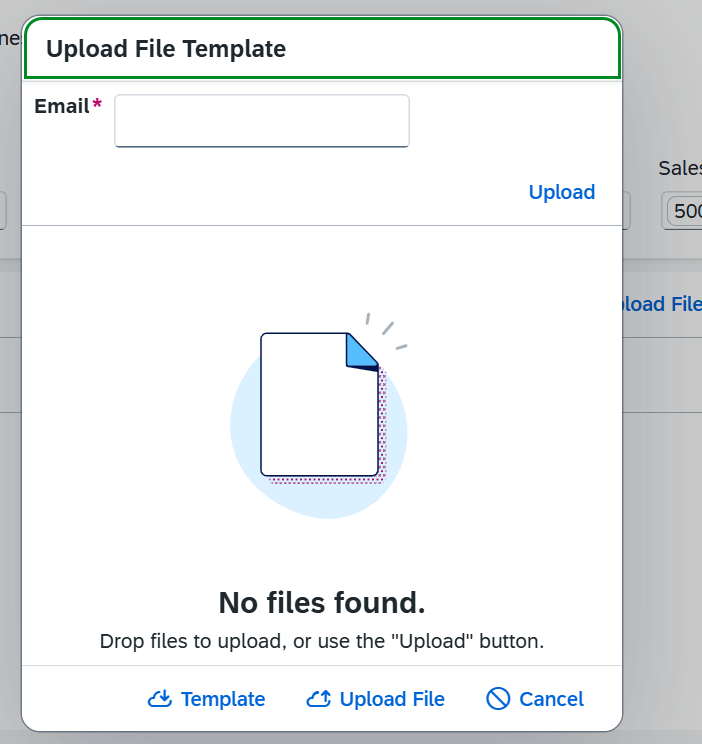Viewport: 702px width, 744px height.
Task: Focus the Email input field
Action: [262, 121]
